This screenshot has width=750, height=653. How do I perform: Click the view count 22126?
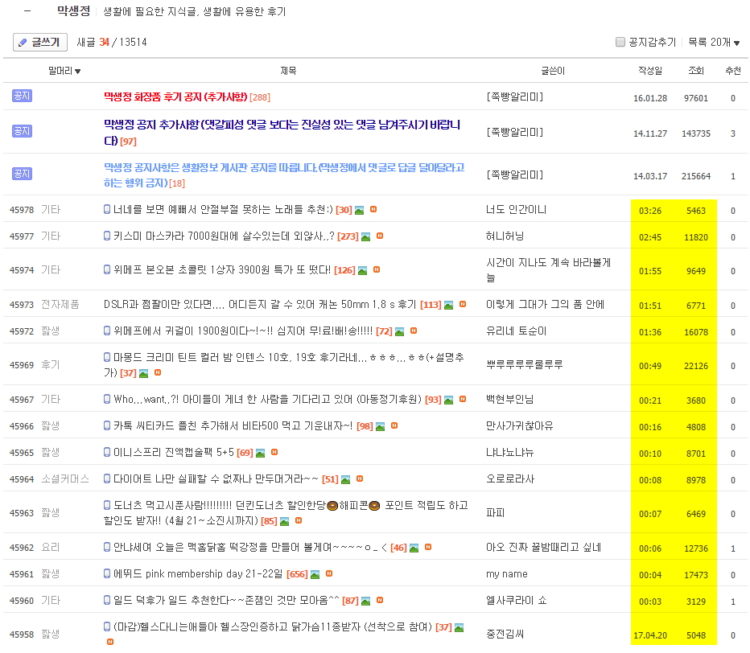[x=696, y=366]
